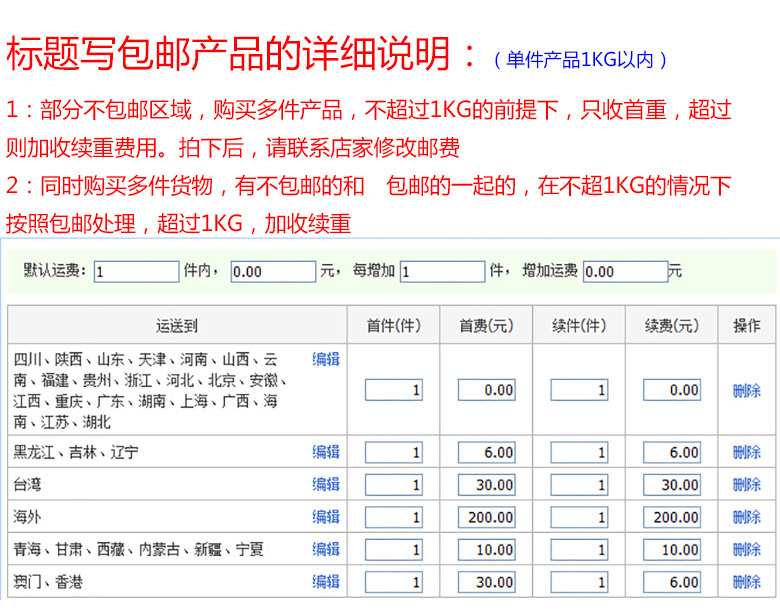780x614 pixels.
Task: Click the 海外 region text
Action: pyautogui.click(x=27, y=517)
